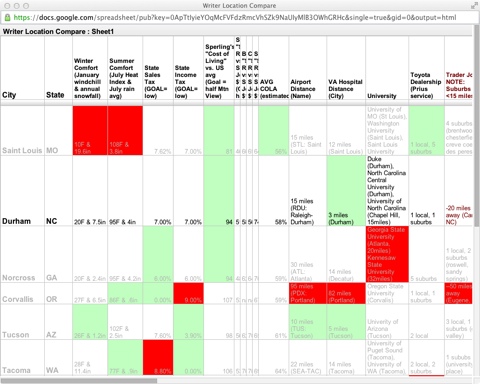The width and height of the screenshot is (480, 384).
Task: Click the green '3.90%' Tucson income tax cell
Action: coord(189,322)
